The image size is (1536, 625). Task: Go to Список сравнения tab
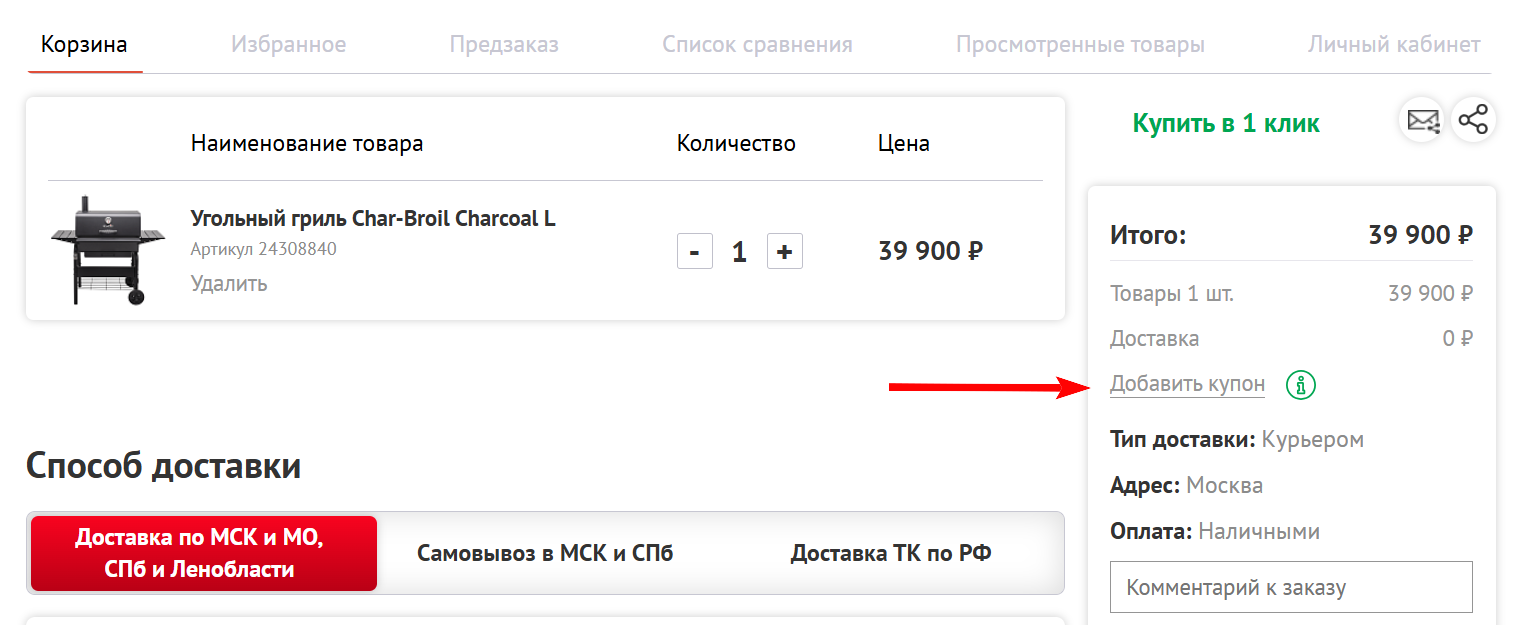click(757, 45)
